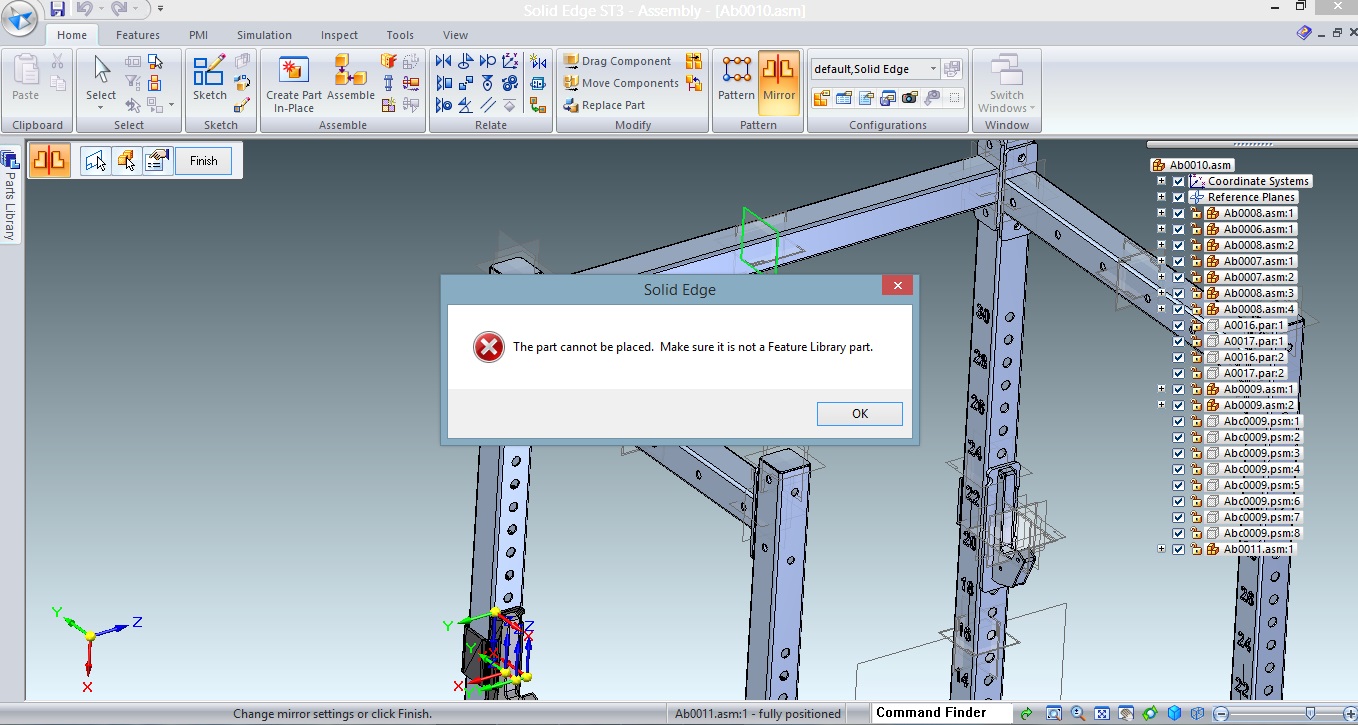Expand the Ab0008.asm:1 tree node

point(1161,213)
